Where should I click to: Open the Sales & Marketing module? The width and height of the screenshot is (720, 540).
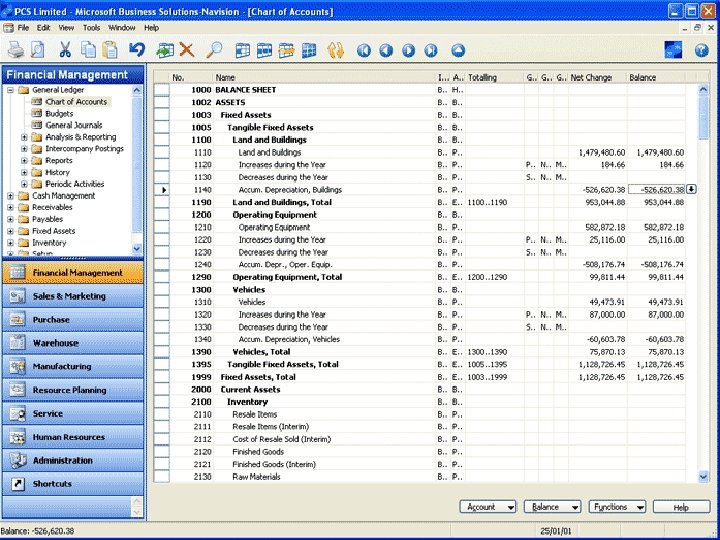pos(73,296)
